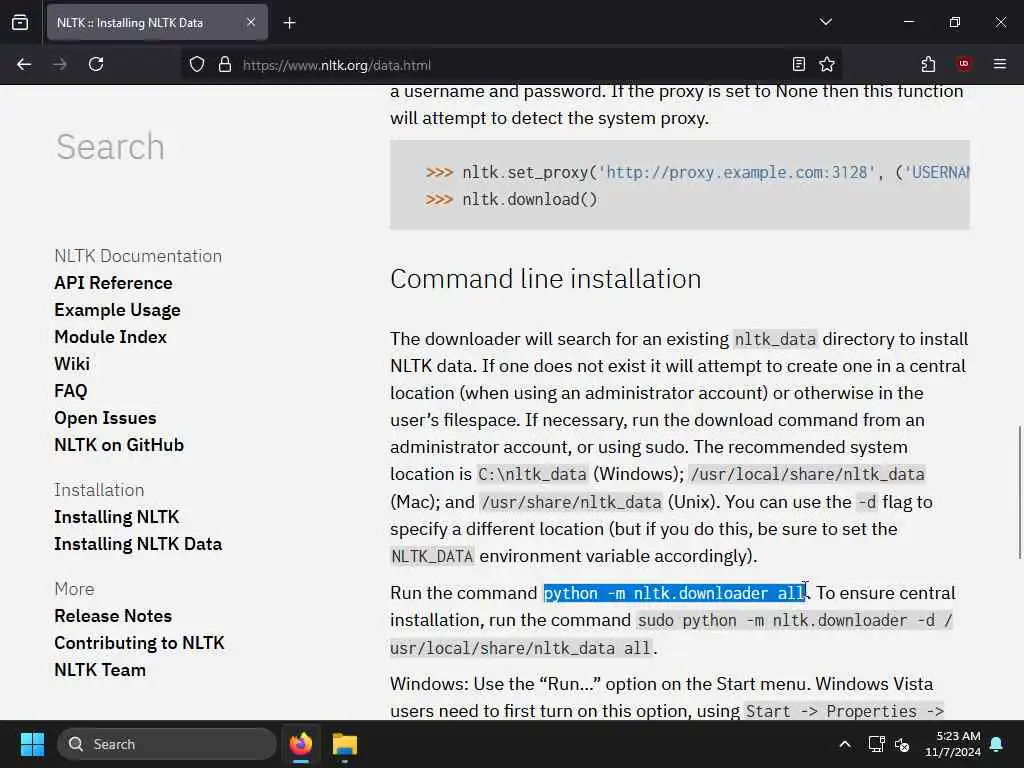The image size is (1024, 768).
Task: Open a new tab with plus button
Action: coord(289,23)
